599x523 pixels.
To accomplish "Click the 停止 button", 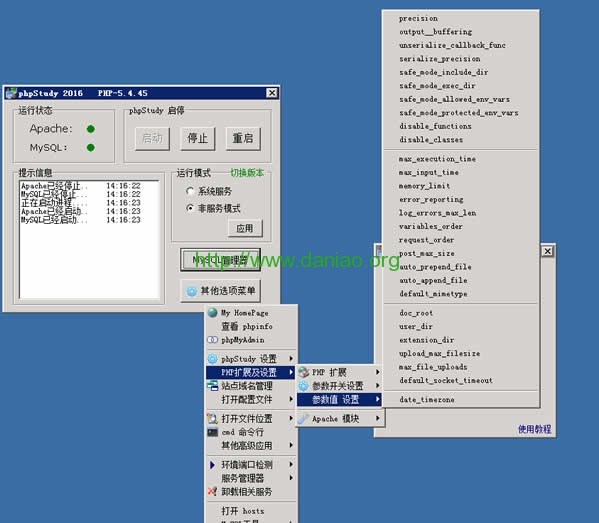I will [x=198, y=138].
